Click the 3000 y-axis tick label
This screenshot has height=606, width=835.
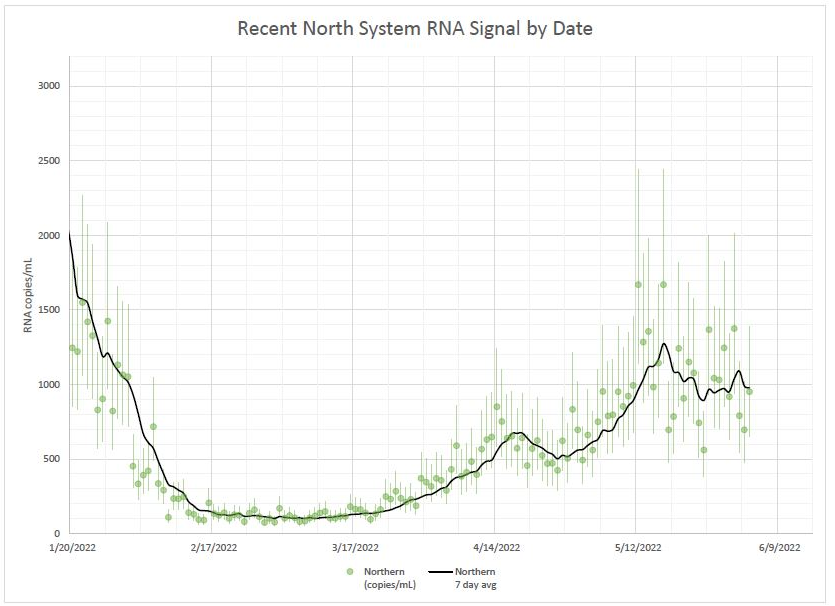[x=48, y=86]
